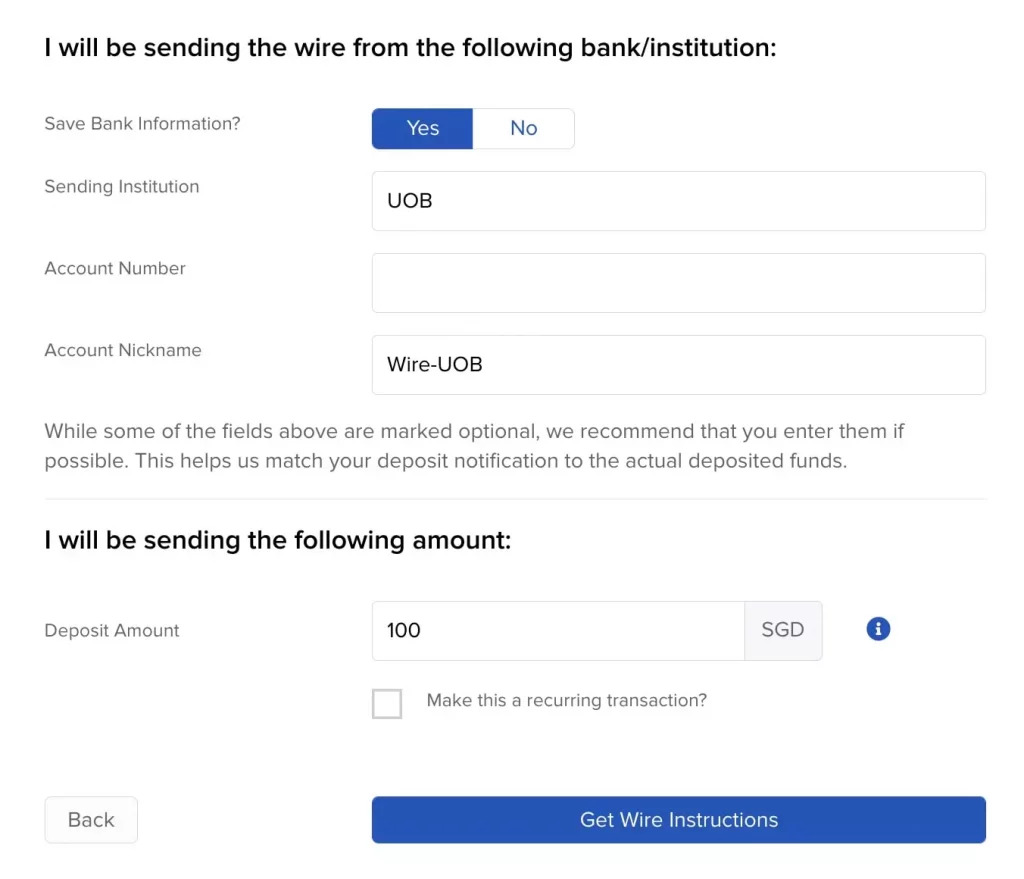Click the bank/institution section heading
Image resolution: width=1024 pixels, height=879 pixels.
410,47
